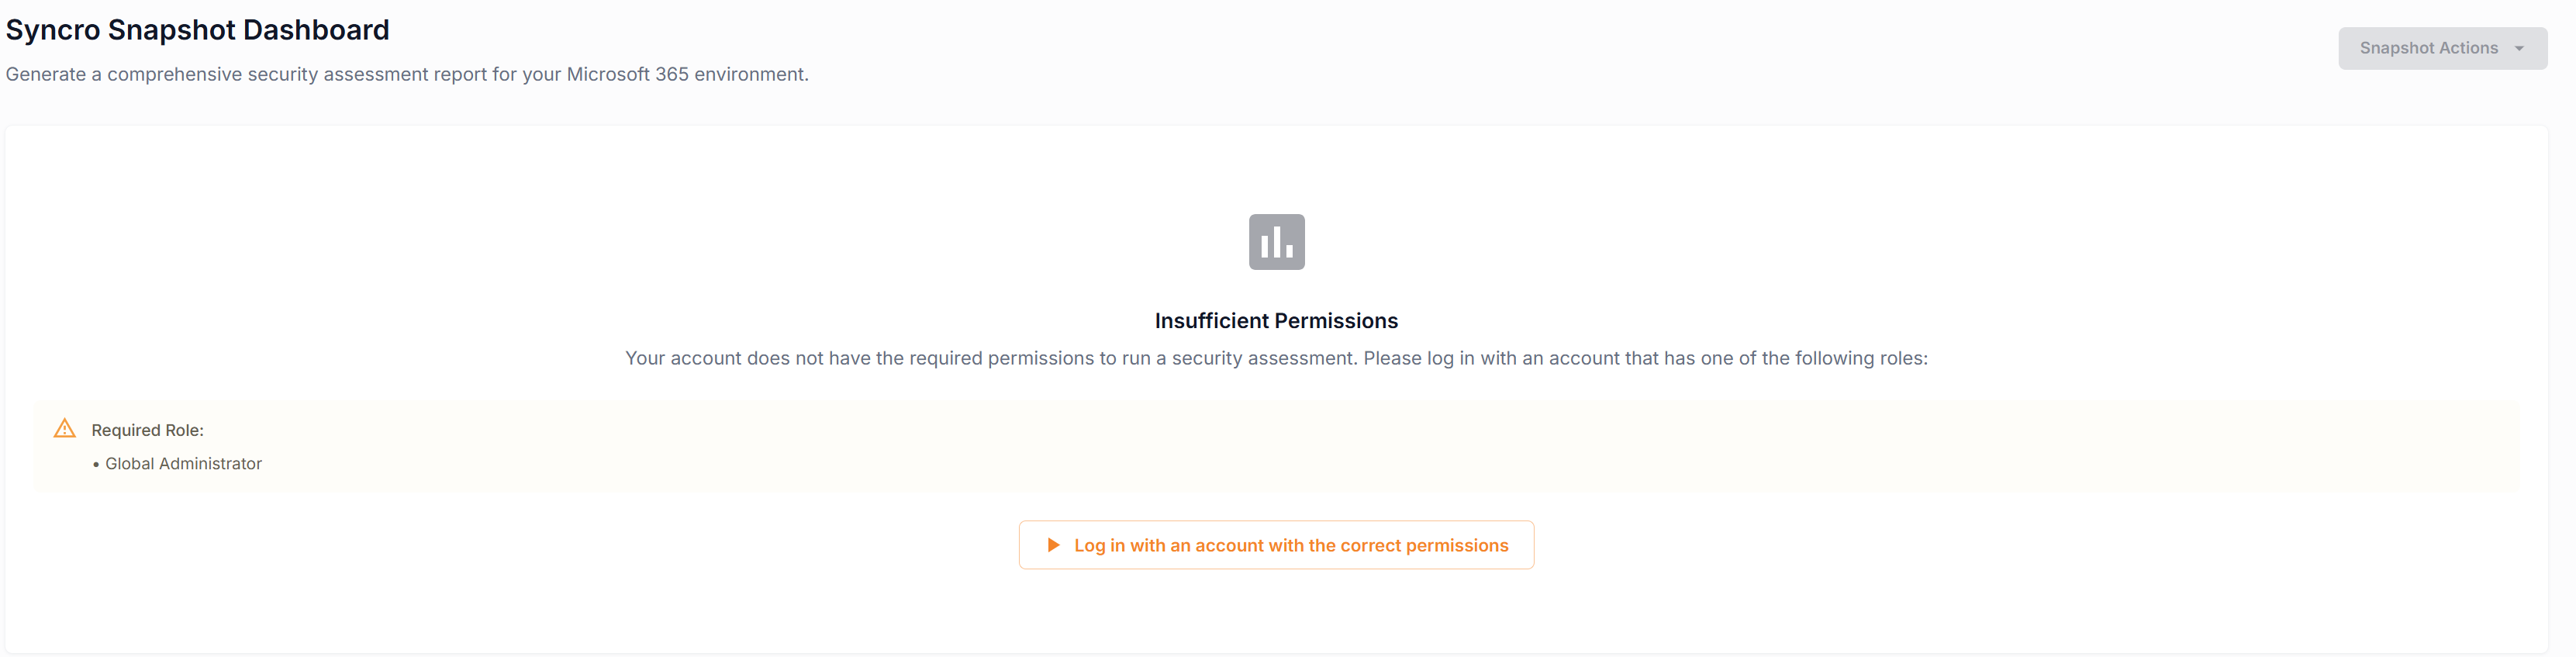The height and width of the screenshot is (657, 2576).
Task: Click the Required Role label
Action: click(x=147, y=430)
